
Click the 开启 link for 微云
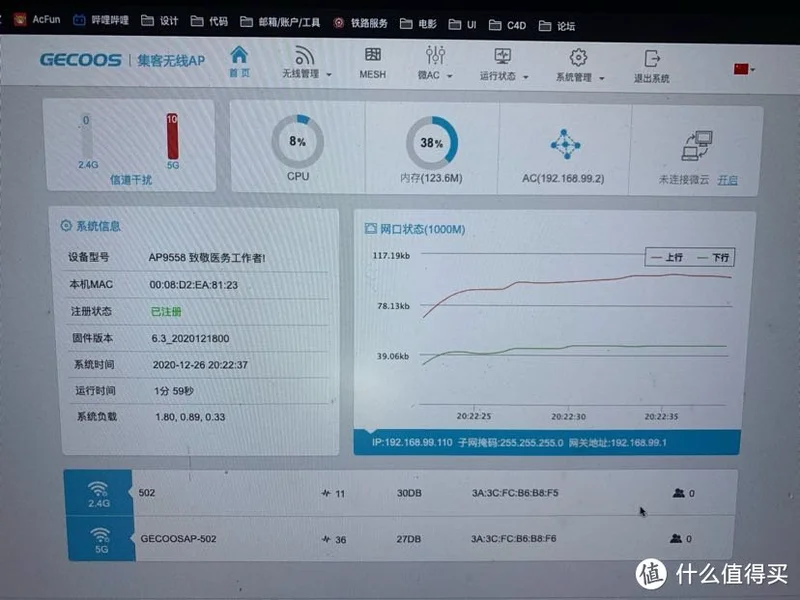click(728, 180)
